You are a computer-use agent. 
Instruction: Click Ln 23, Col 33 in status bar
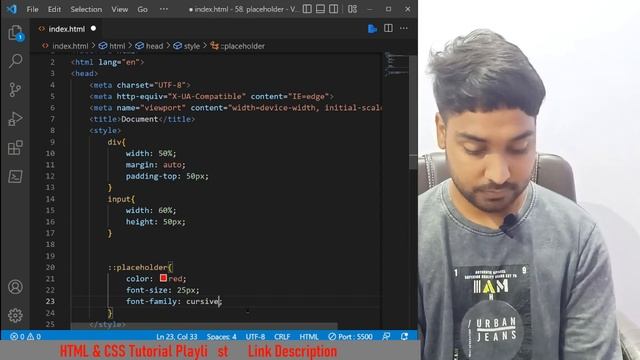(x=177, y=336)
